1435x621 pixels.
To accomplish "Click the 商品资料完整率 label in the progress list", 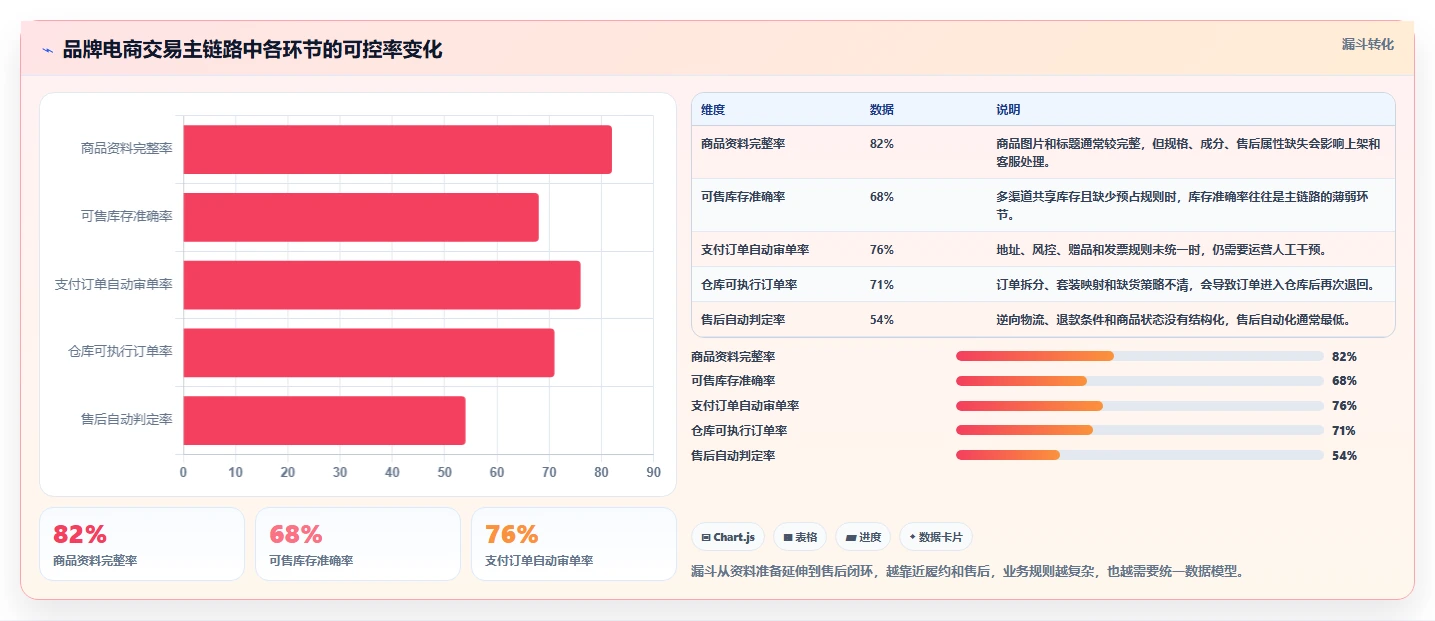I will point(733,357).
